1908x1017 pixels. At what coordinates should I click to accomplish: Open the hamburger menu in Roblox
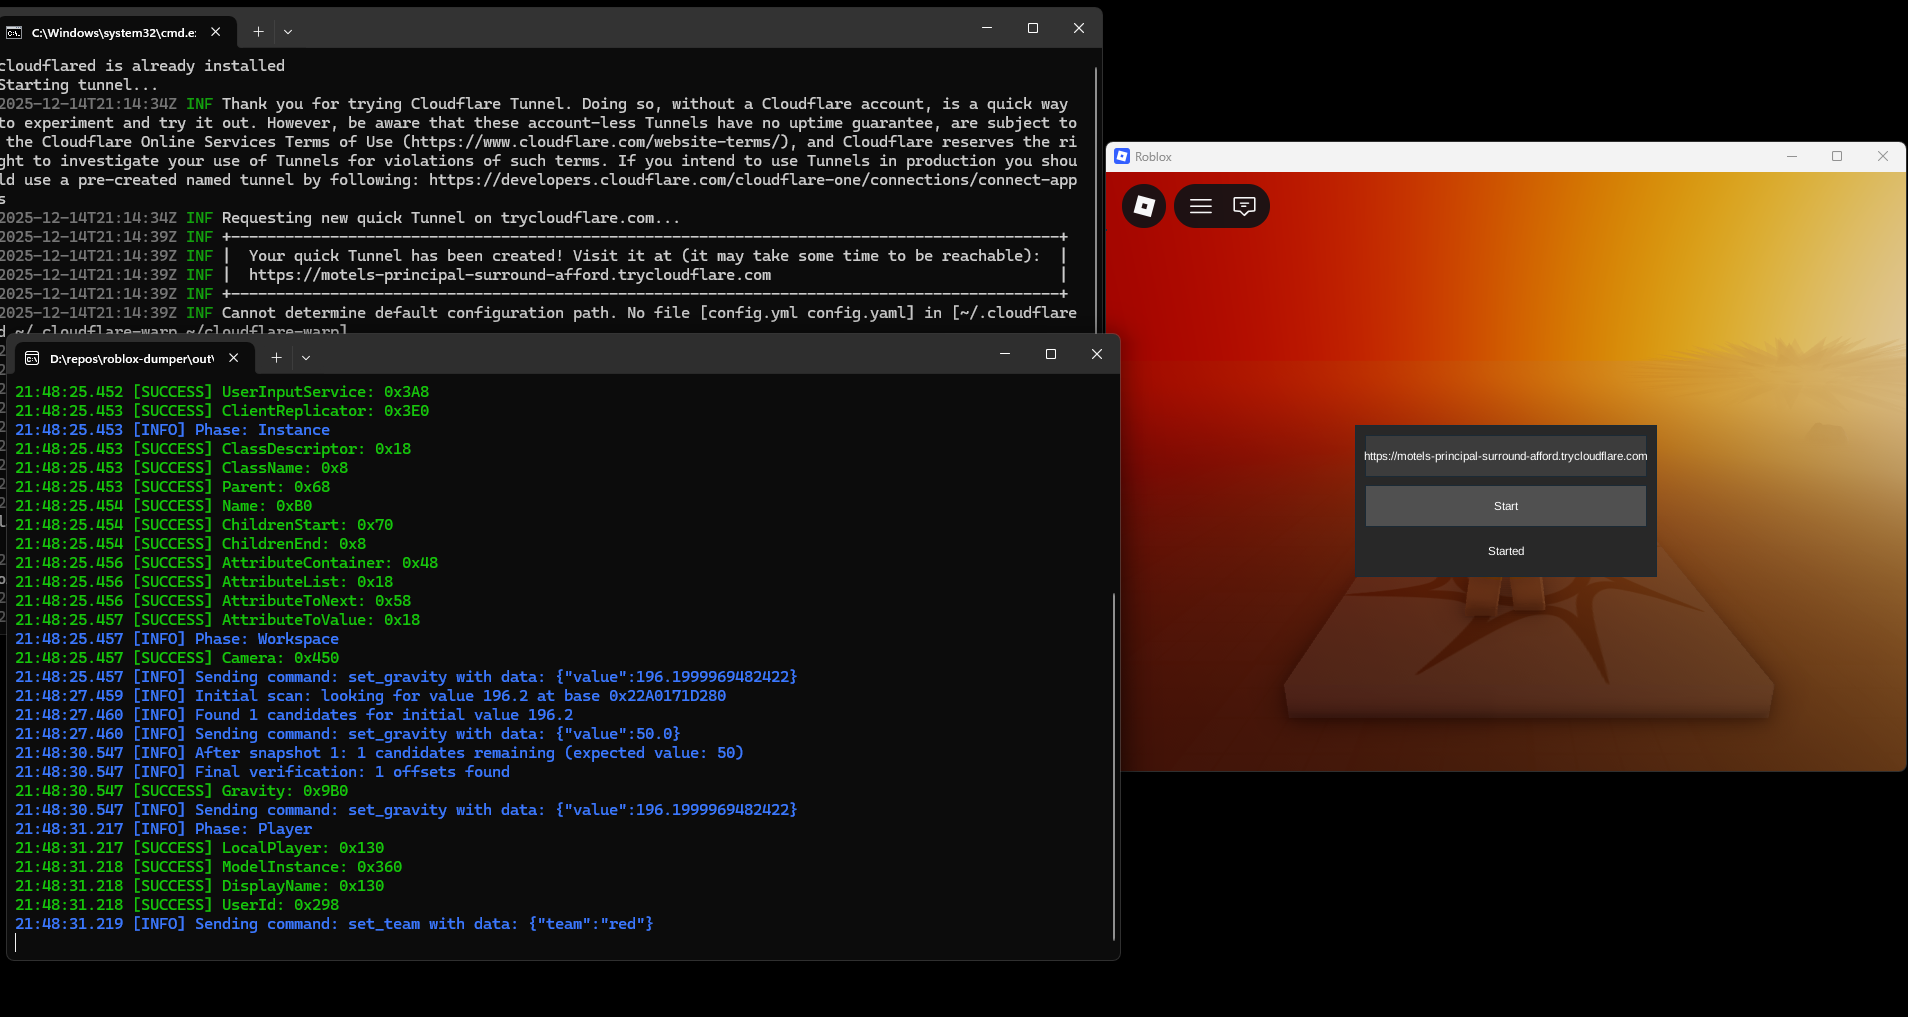(1200, 206)
